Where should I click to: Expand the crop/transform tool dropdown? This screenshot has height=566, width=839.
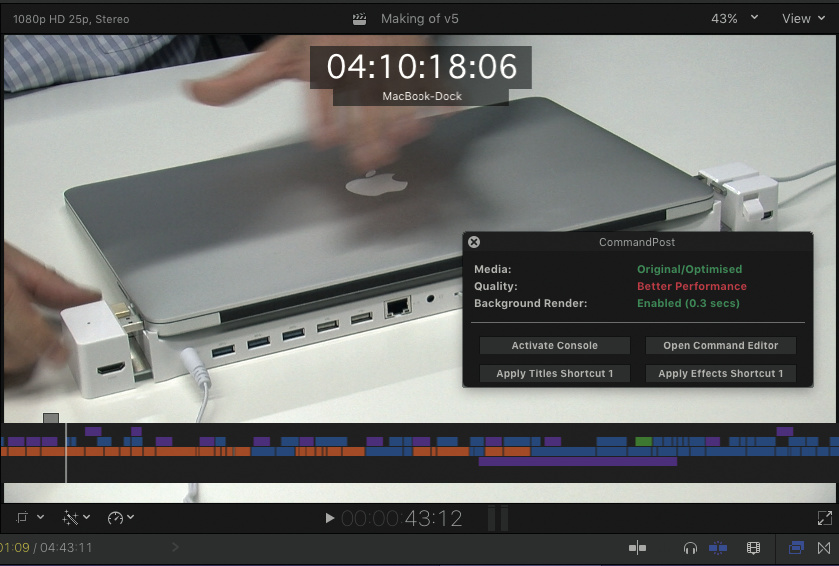29,517
